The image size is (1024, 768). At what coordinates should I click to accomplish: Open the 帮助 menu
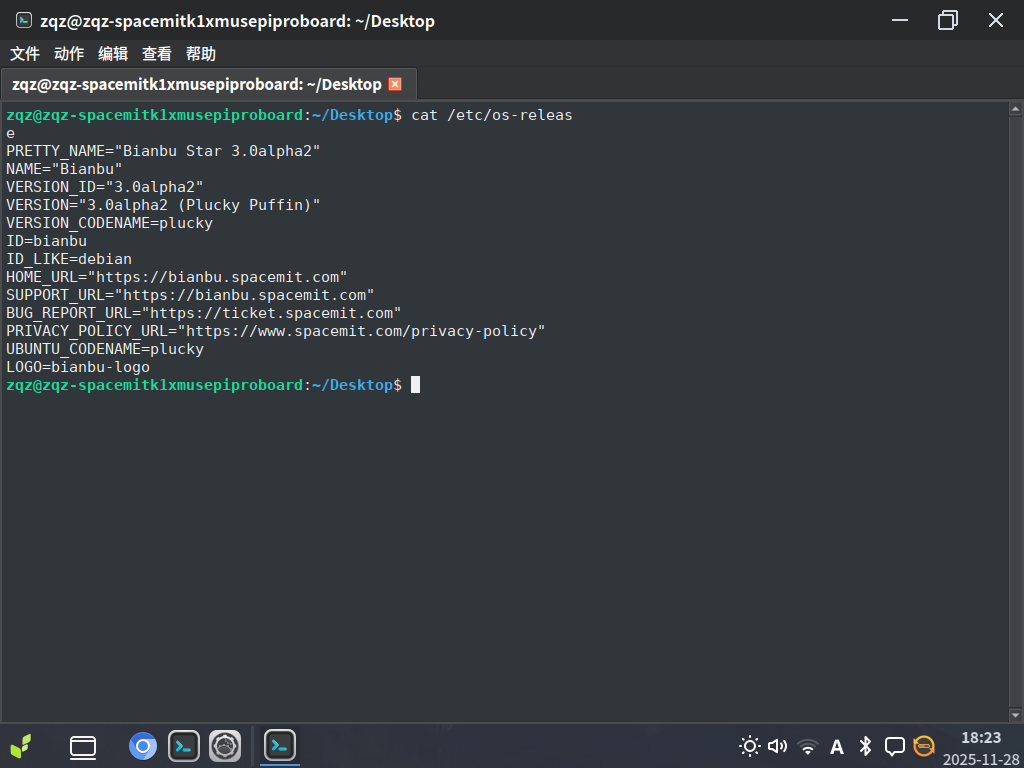point(200,54)
